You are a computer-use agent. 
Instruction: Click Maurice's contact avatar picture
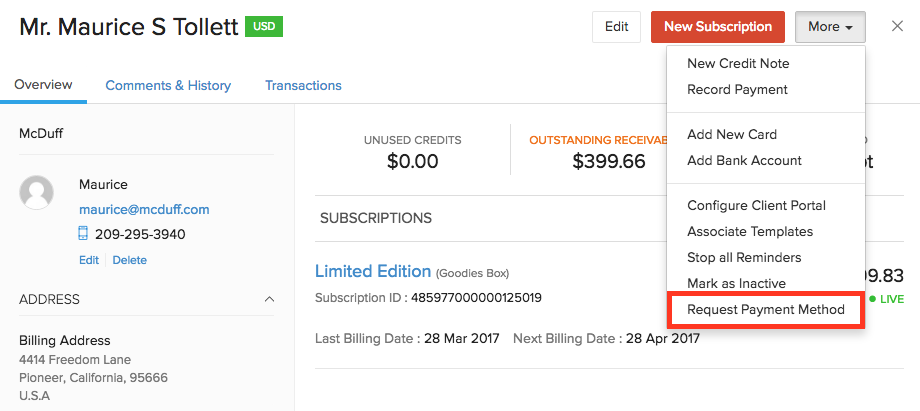(x=37, y=193)
